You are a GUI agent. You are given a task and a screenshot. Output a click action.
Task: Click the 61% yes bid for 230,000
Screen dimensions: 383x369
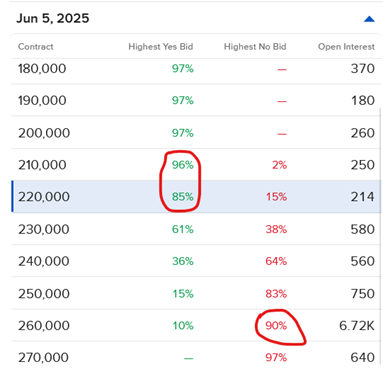183,229
